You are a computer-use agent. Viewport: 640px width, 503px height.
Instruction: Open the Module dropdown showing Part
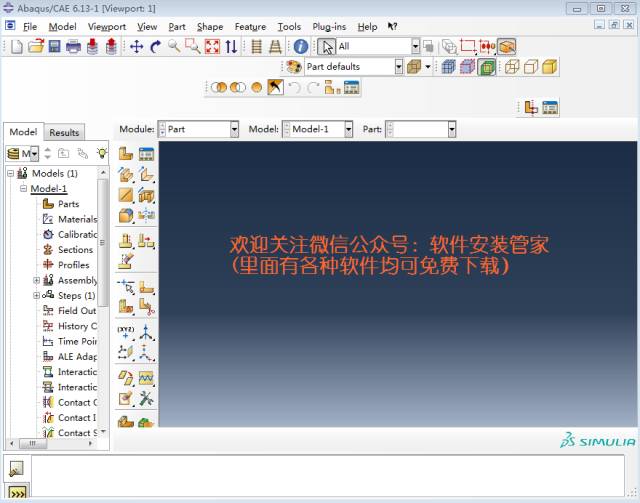click(234, 129)
